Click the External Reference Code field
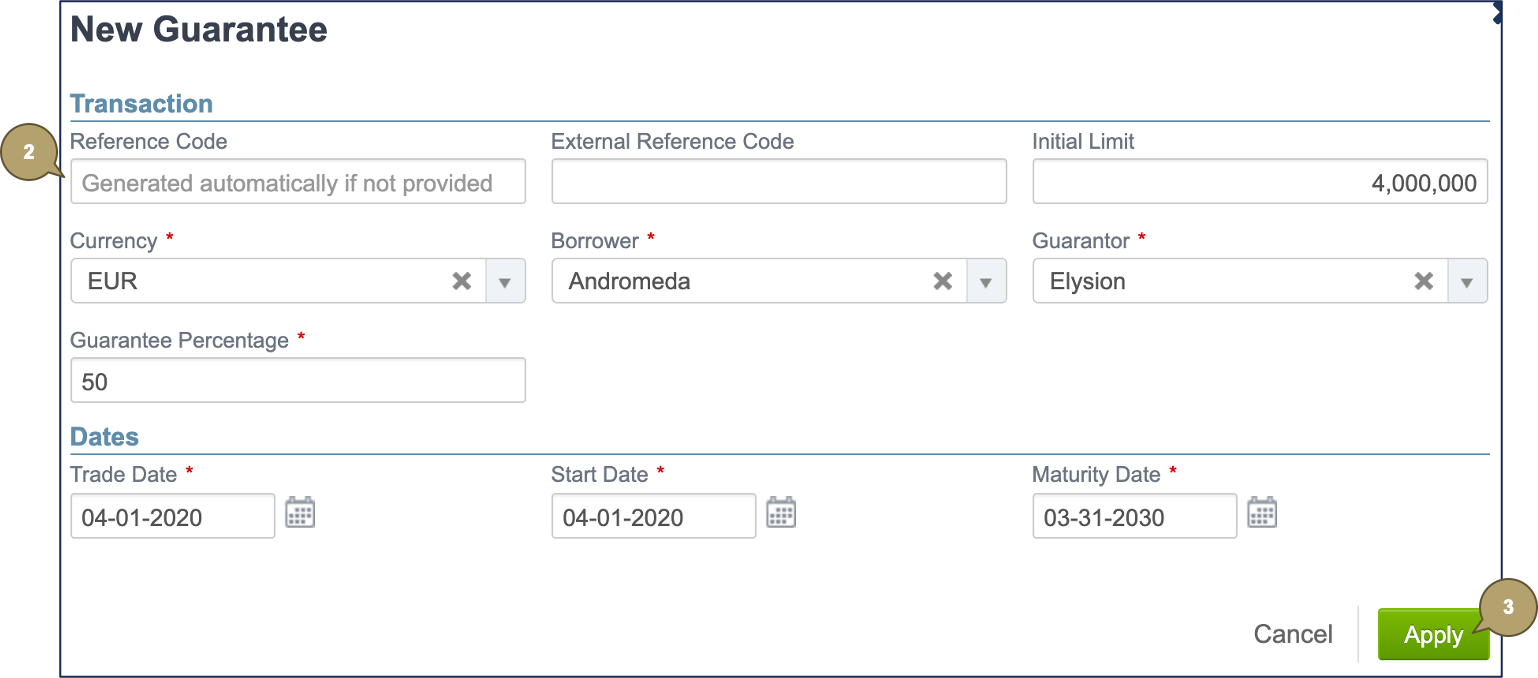The width and height of the screenshot is (1538, 678). (778, 182)
